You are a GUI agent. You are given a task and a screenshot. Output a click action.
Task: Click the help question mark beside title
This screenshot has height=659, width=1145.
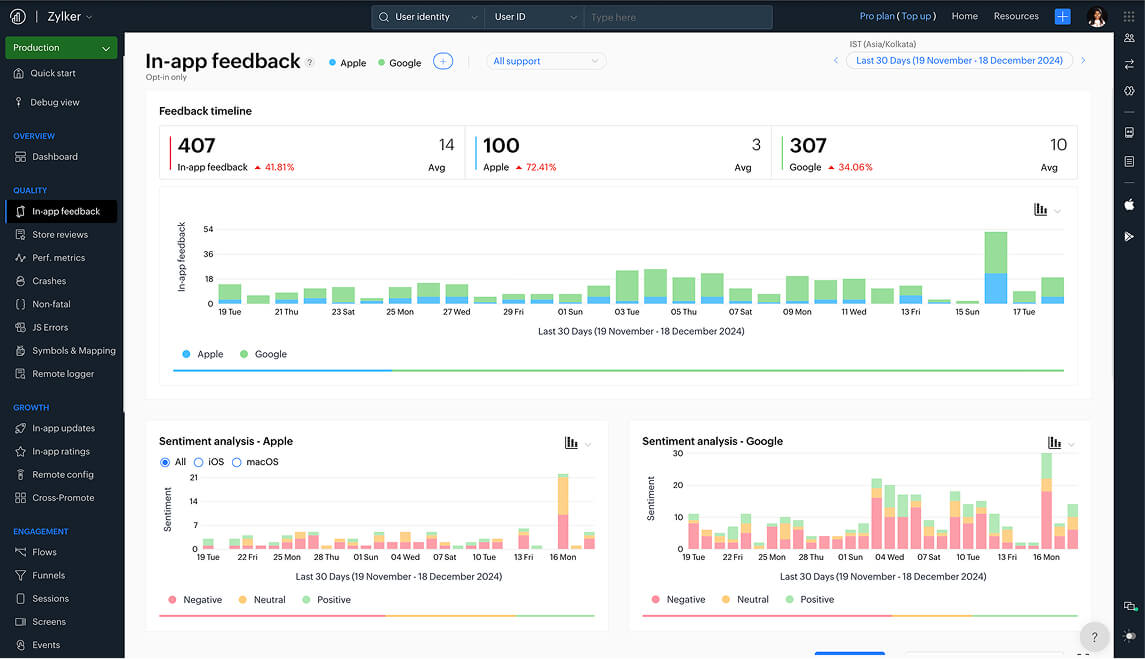310,63
